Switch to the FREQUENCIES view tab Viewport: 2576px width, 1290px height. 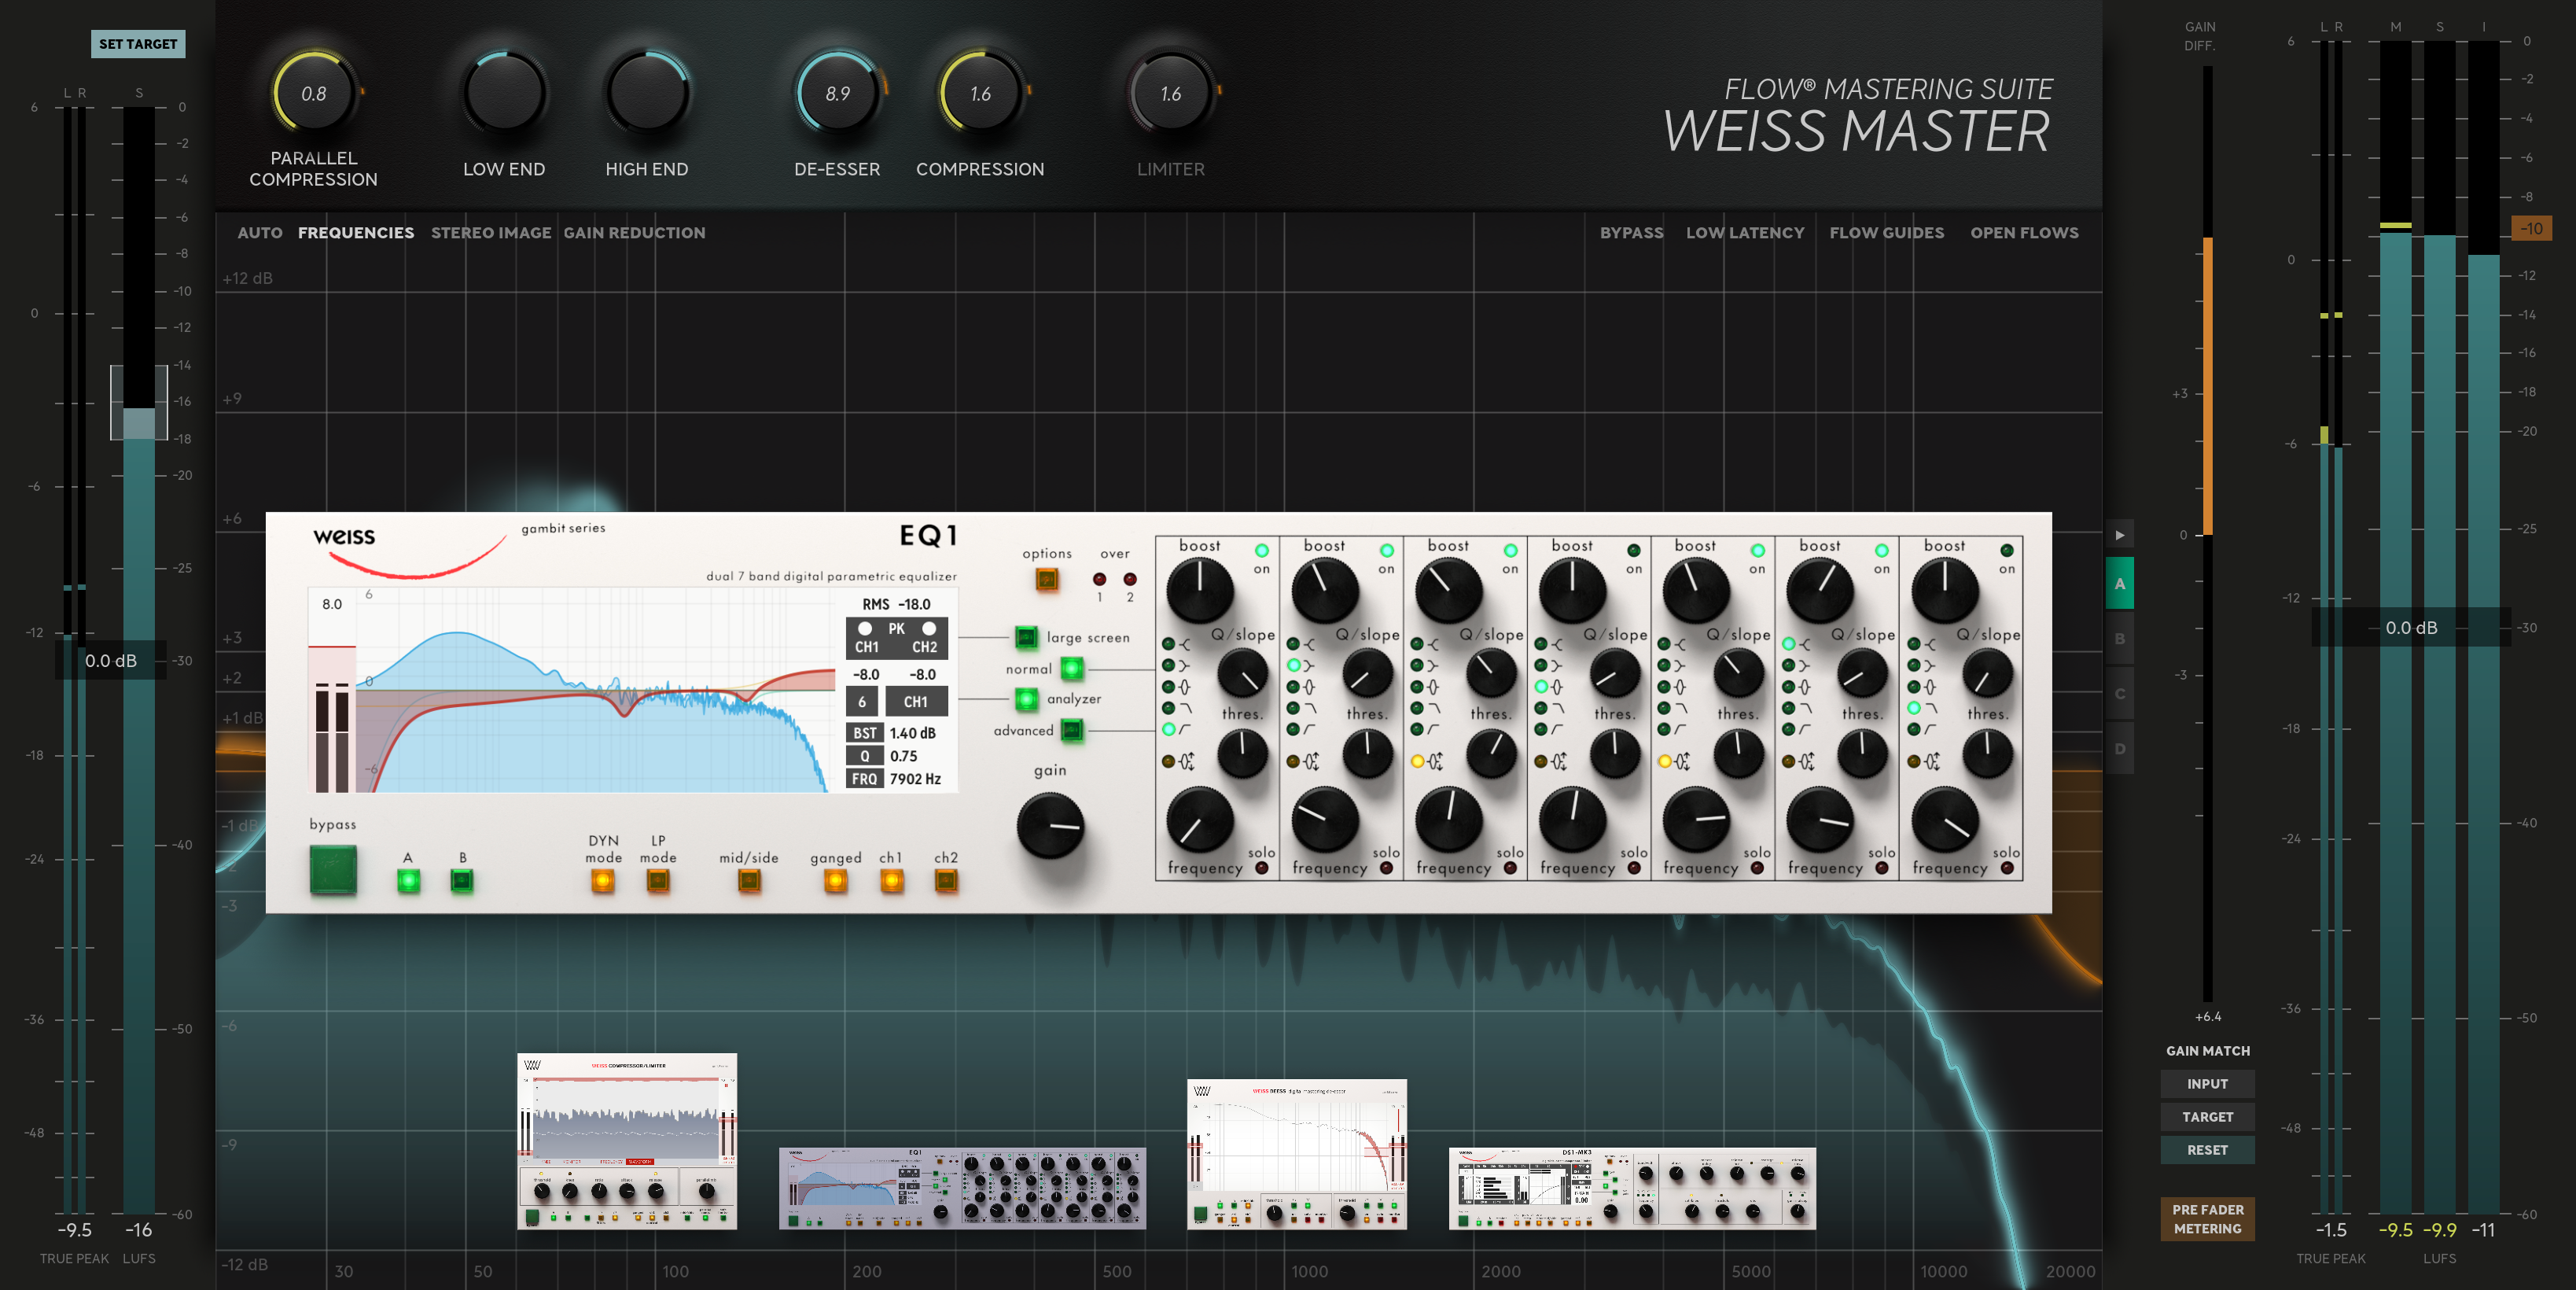(356, 233)
